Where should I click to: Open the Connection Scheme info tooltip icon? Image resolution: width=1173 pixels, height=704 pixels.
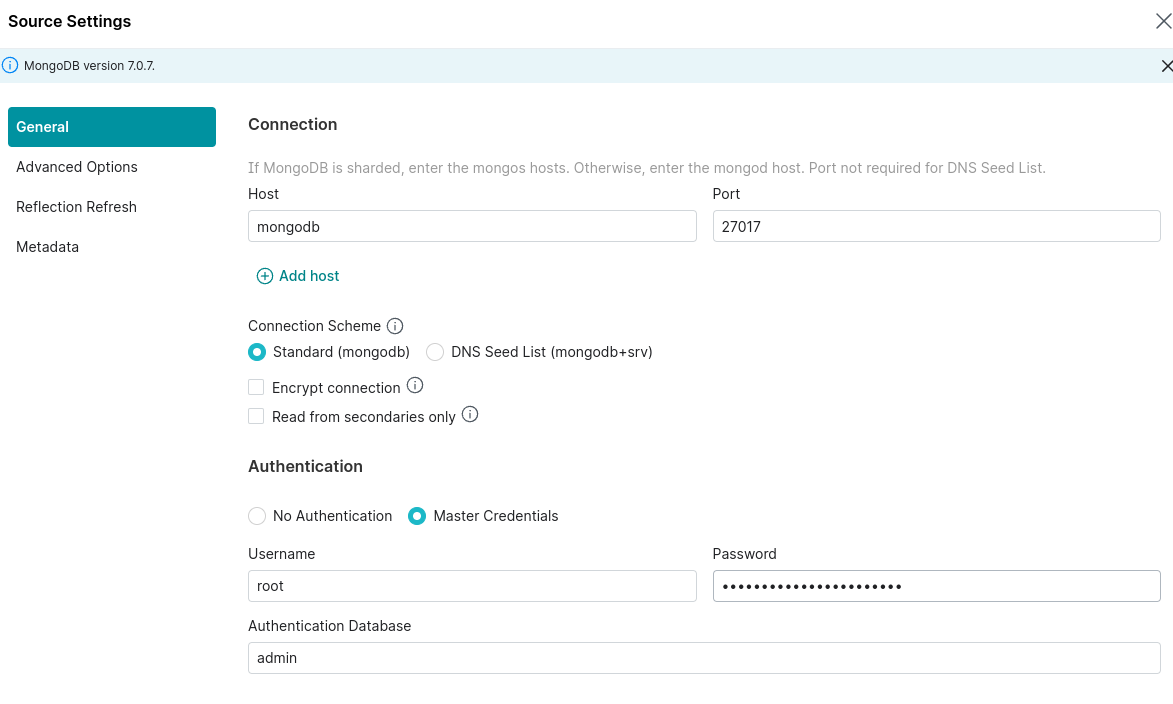coord(395,325)
